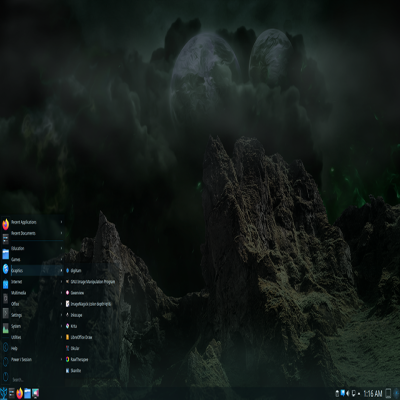Open the Games category
The width and height of the screenshot is (400, 400).
pos(37,259)
